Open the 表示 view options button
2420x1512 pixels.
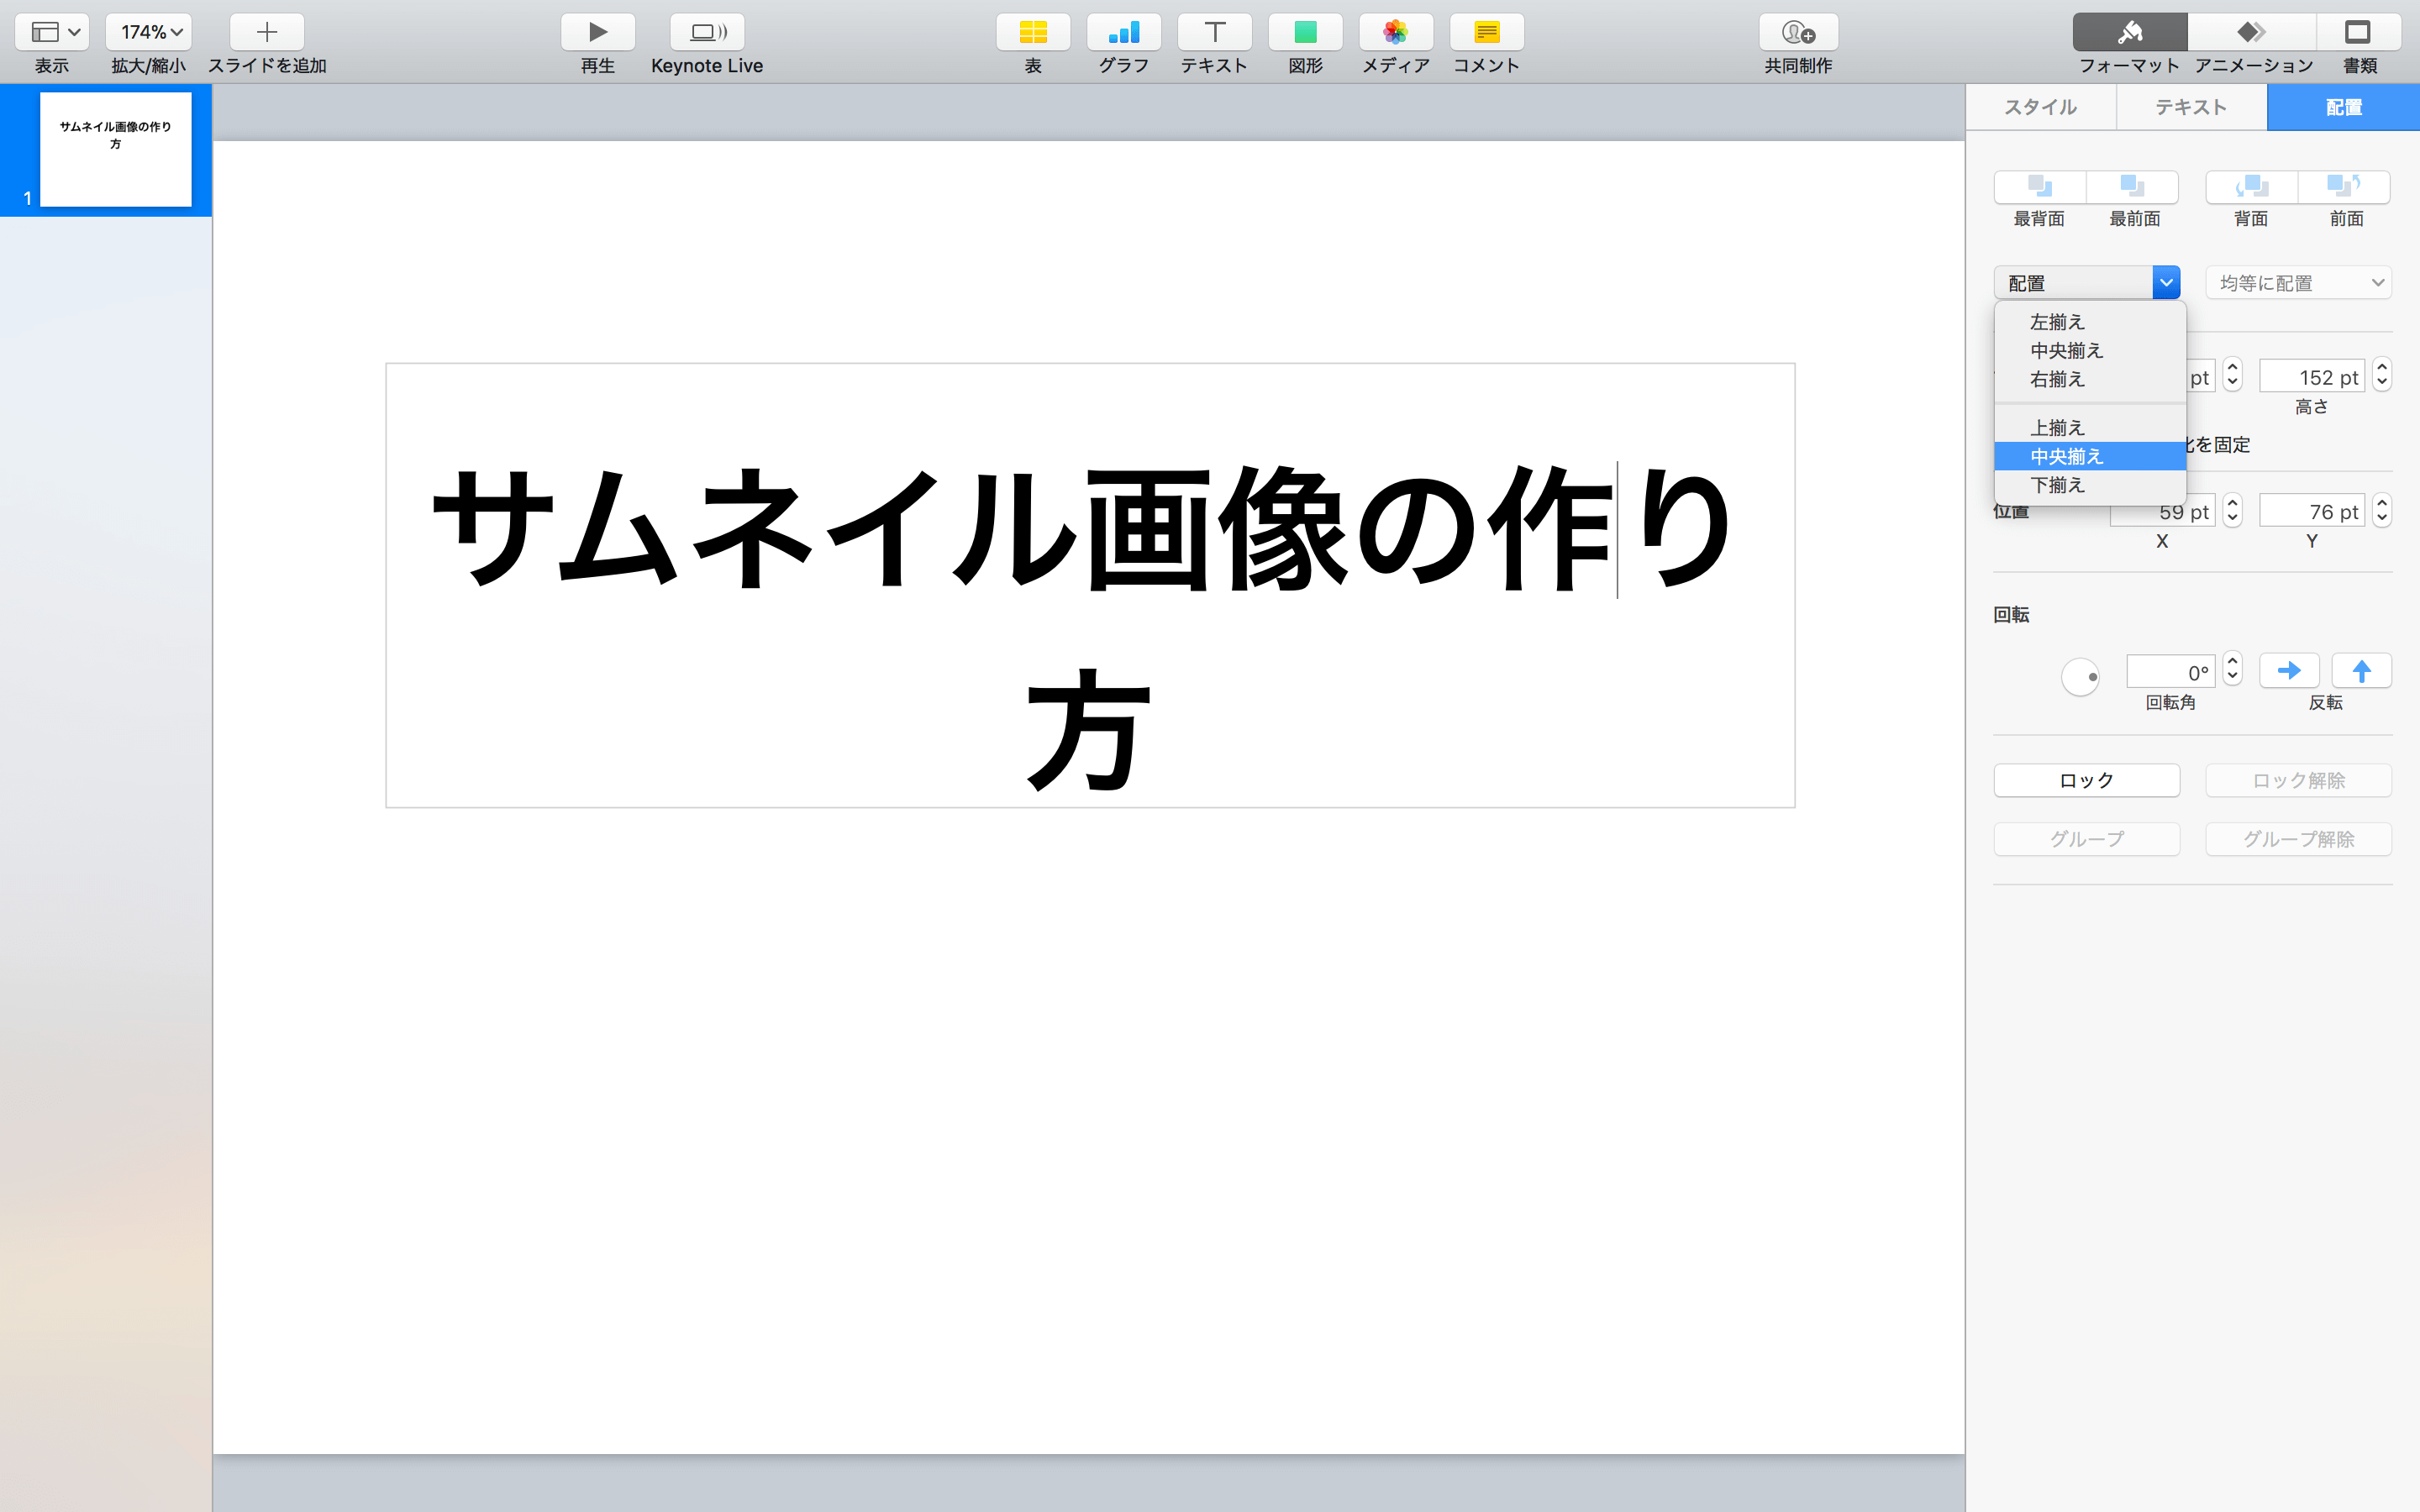coord(52,32)
